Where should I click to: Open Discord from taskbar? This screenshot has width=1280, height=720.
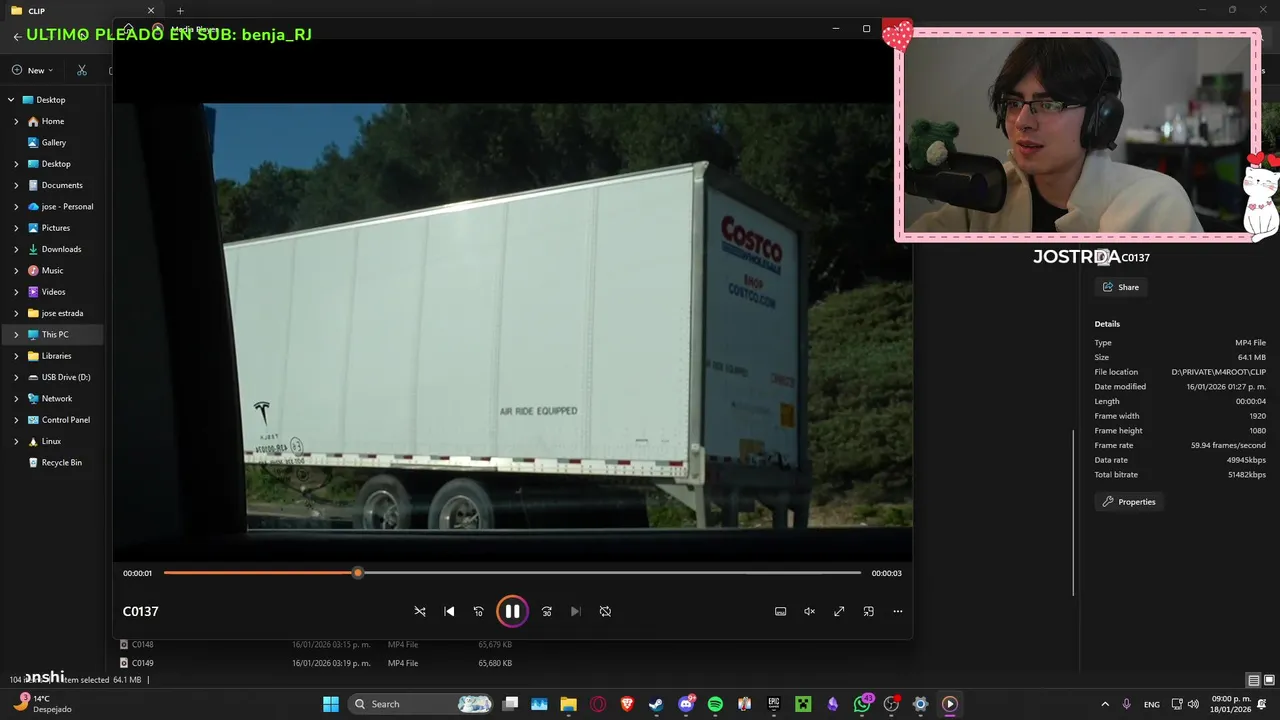[x=686, y=704]
